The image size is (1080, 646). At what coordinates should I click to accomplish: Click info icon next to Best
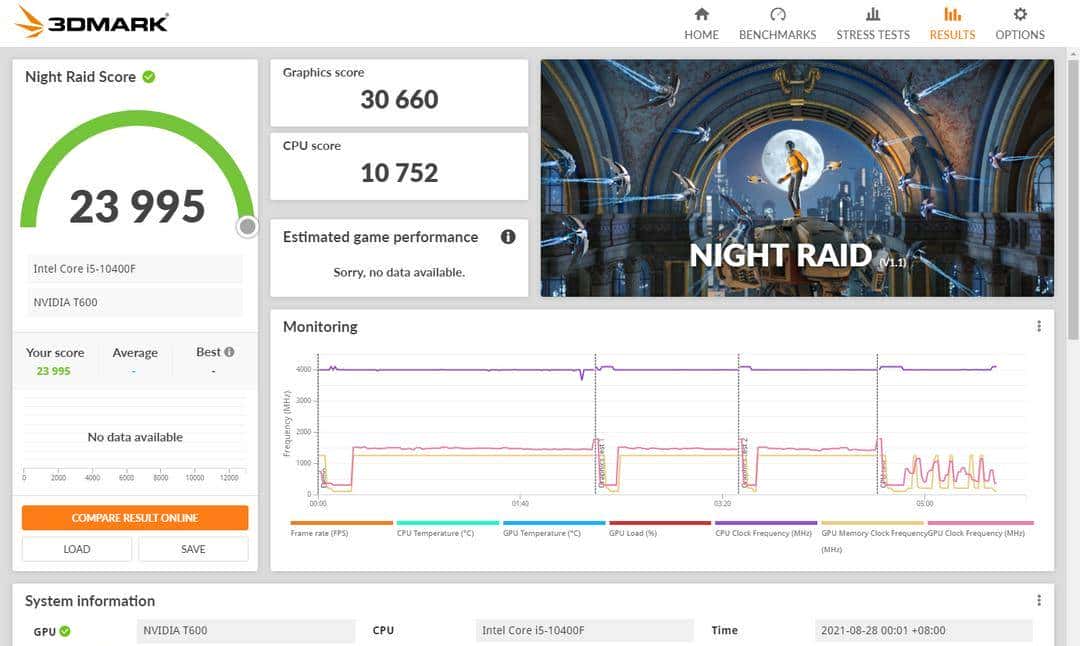[x=229, y=352]
